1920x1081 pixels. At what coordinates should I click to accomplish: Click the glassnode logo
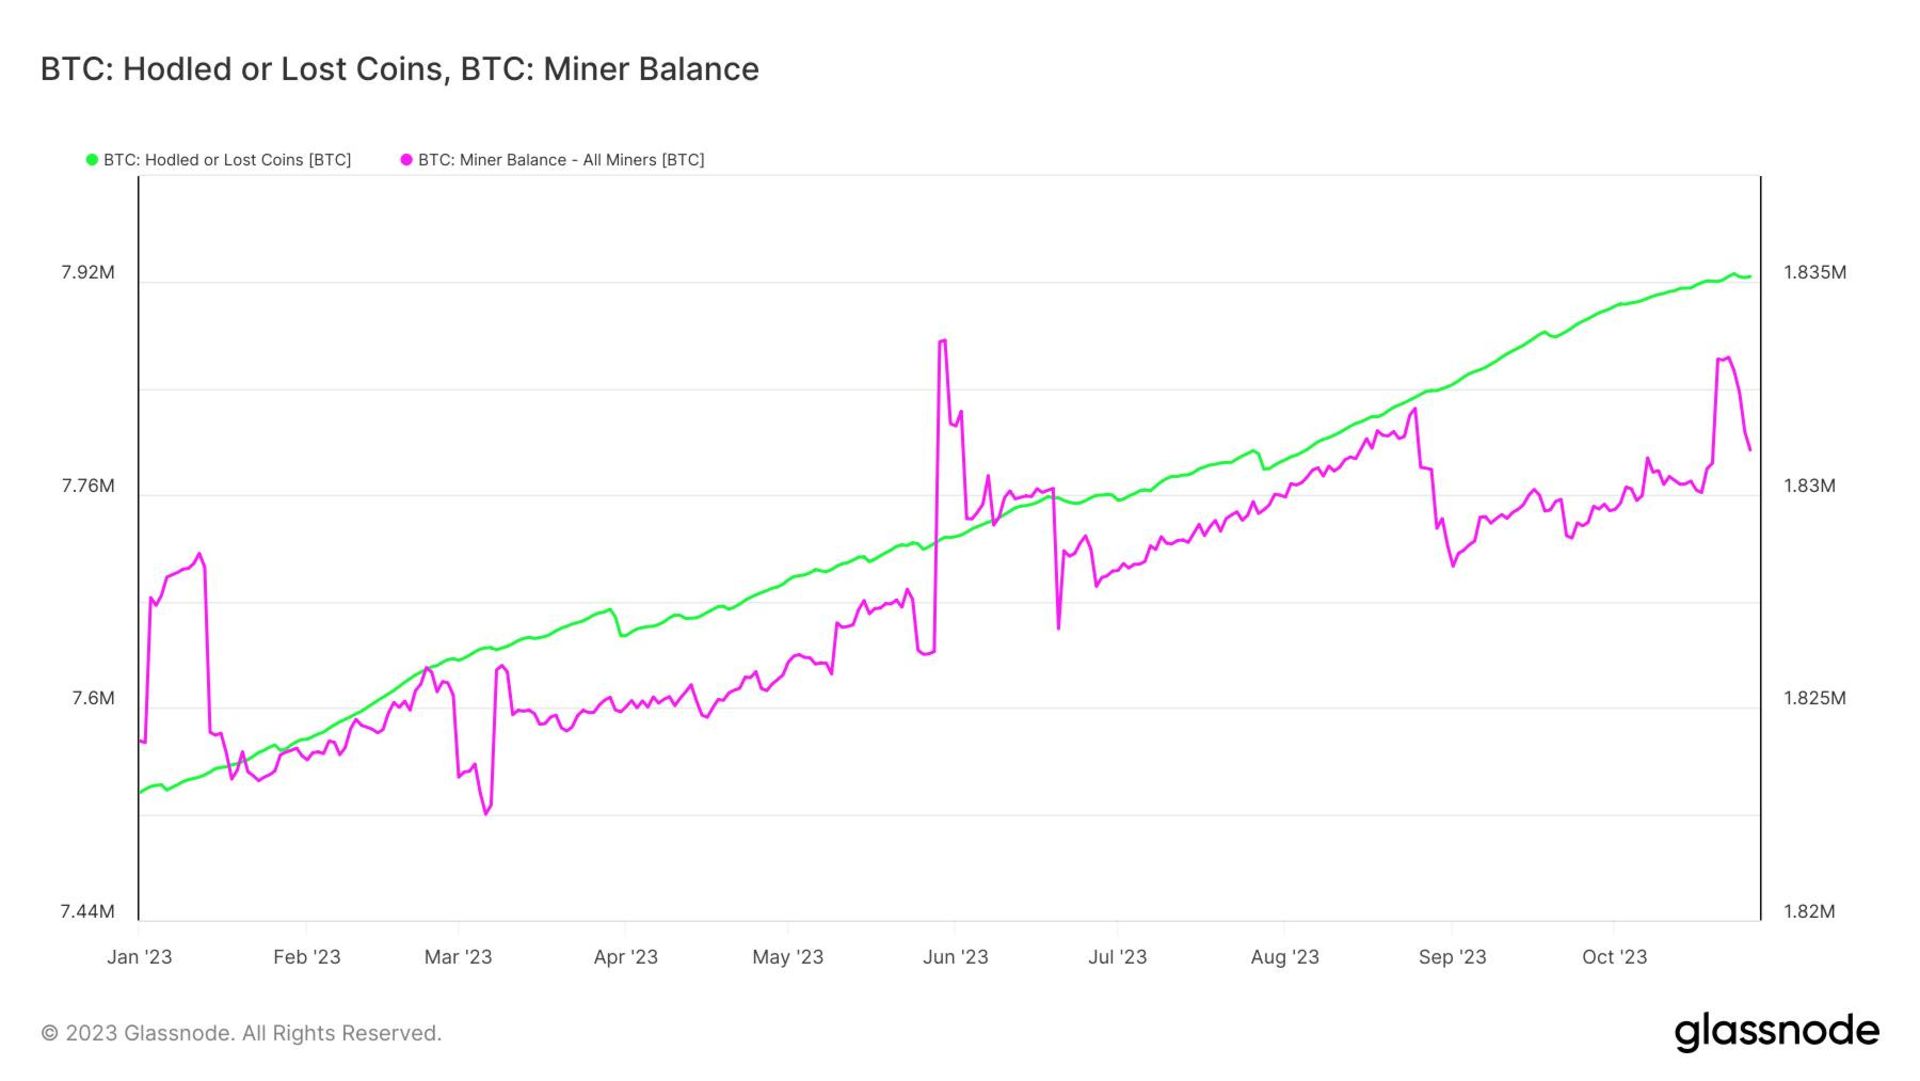click(x=1776, y=1031)
